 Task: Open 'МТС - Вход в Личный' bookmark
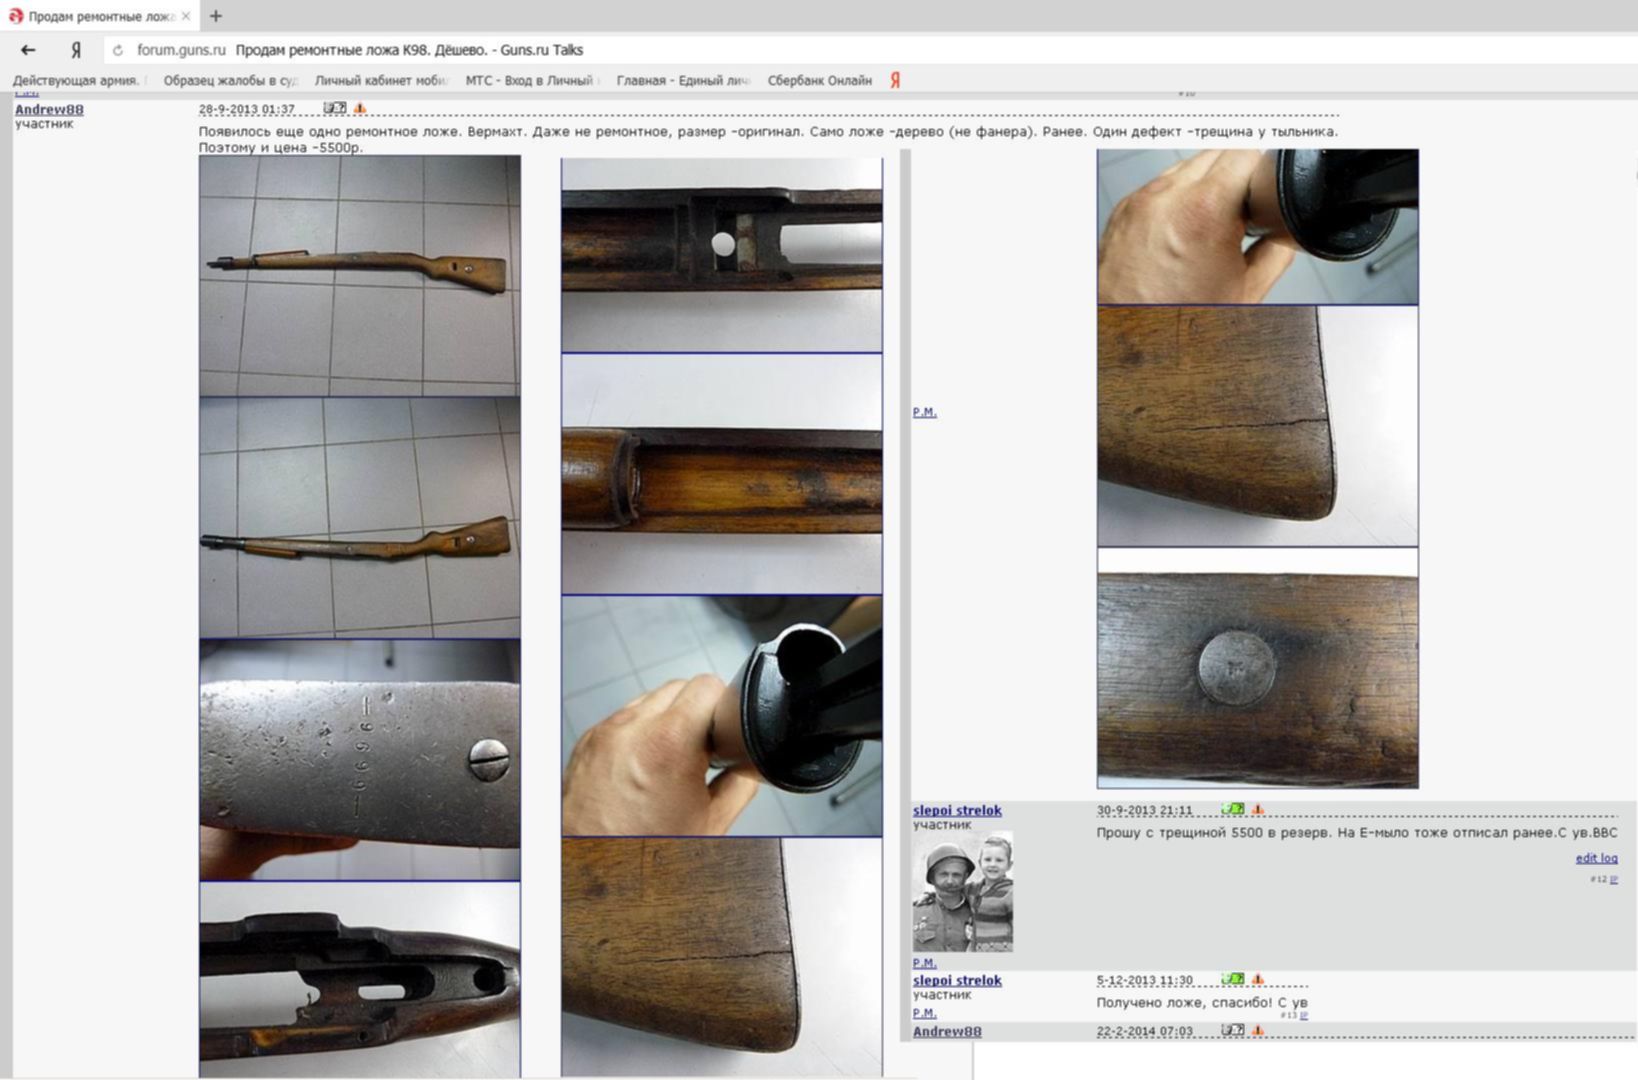[x=529, y=80]
